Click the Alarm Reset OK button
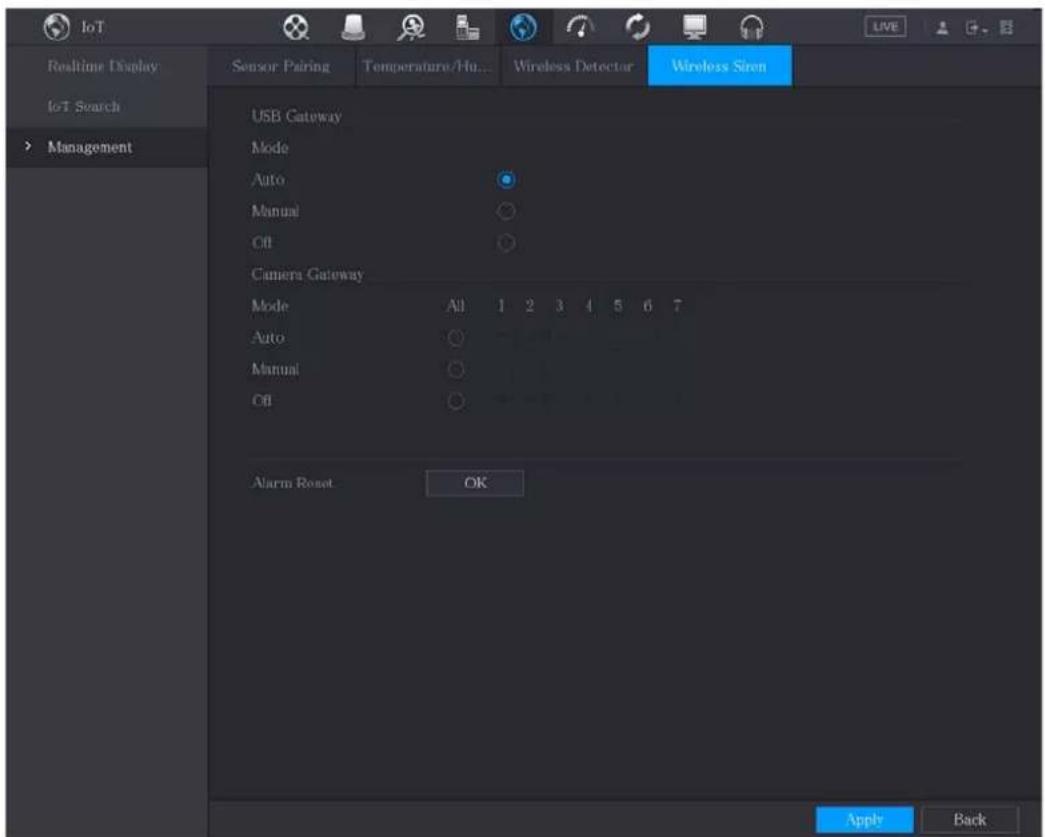This screenshot has height=837, width=1045. point(475,483)
